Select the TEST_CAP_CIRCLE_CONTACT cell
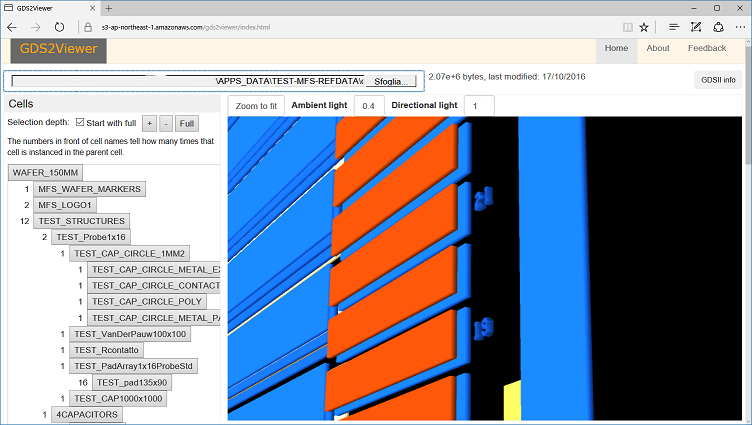The height and width of the screenshot is (425, 752). [153, 286]
